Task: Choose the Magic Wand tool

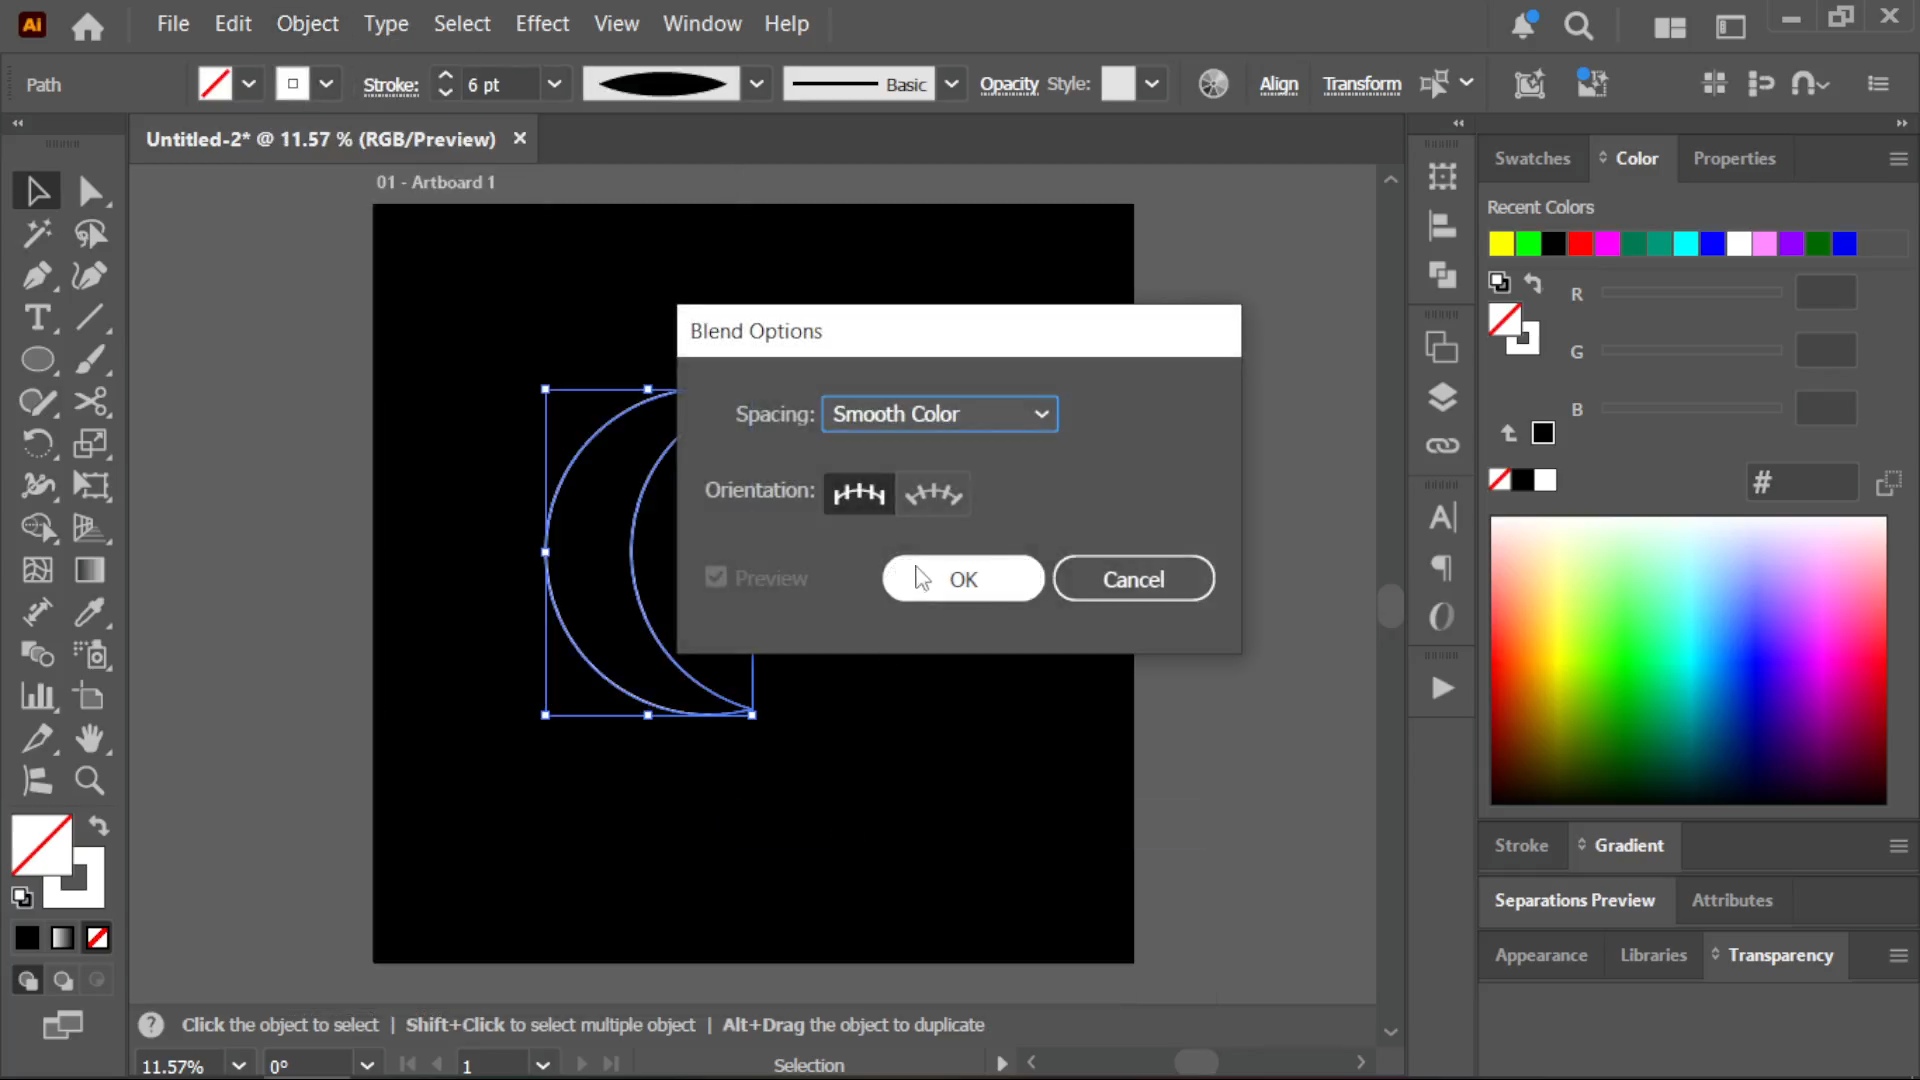Action: pyautogui.click(x=37, y=234)
